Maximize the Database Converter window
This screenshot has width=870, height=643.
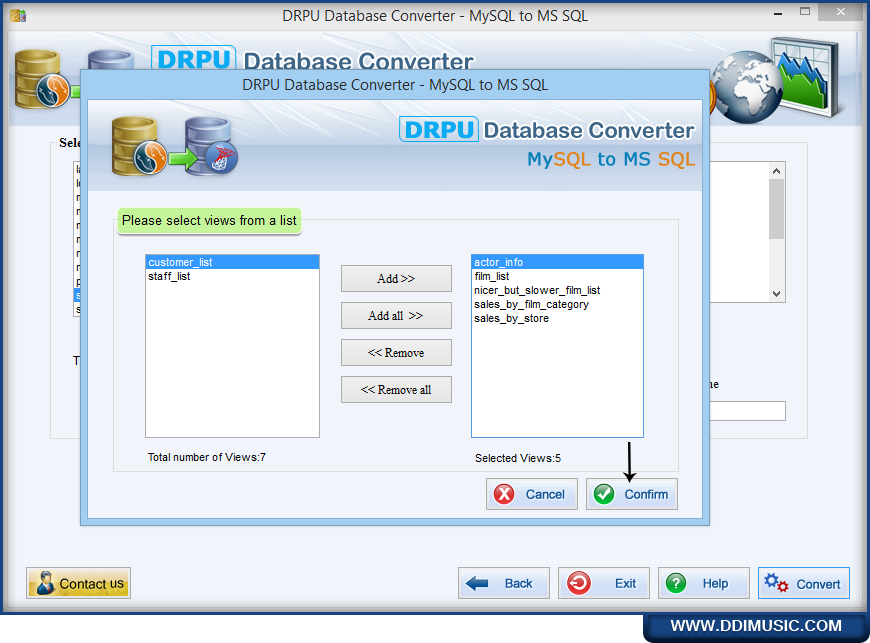pos(805,12)
